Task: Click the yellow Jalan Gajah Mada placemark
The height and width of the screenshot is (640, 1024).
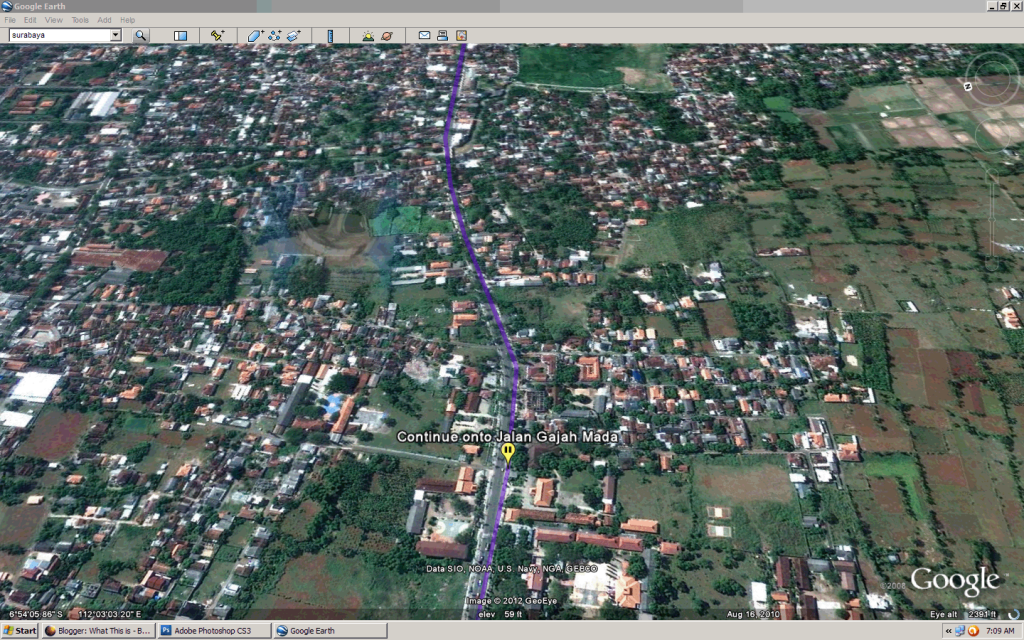Action: 508,451
